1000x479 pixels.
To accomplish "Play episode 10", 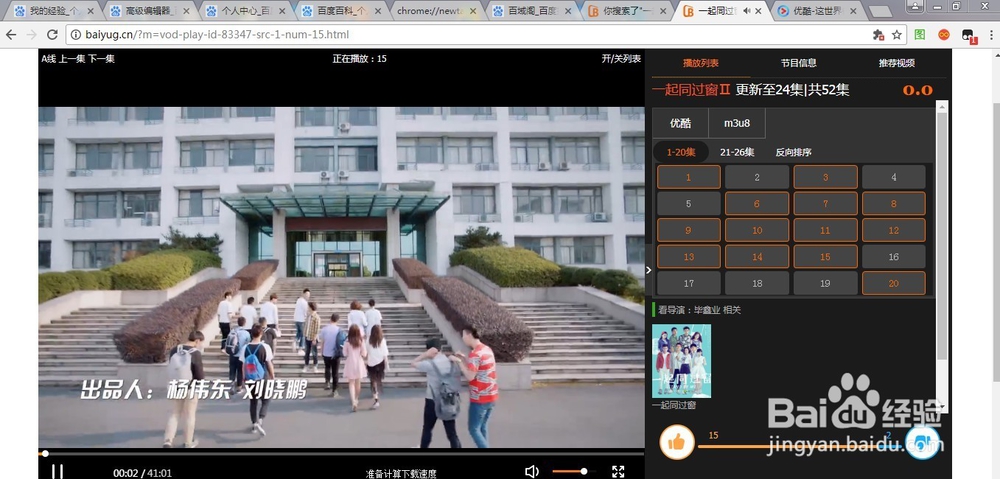I will point(757,230).
